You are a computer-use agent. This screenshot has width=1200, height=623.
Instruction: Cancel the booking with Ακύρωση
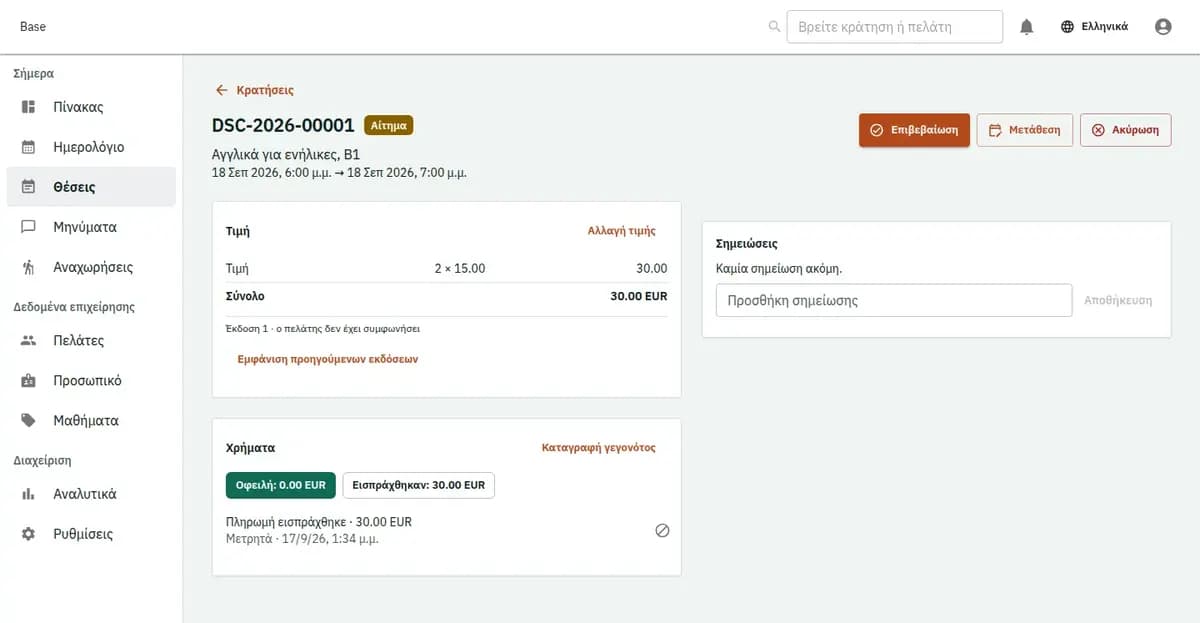coord(1125,130)
